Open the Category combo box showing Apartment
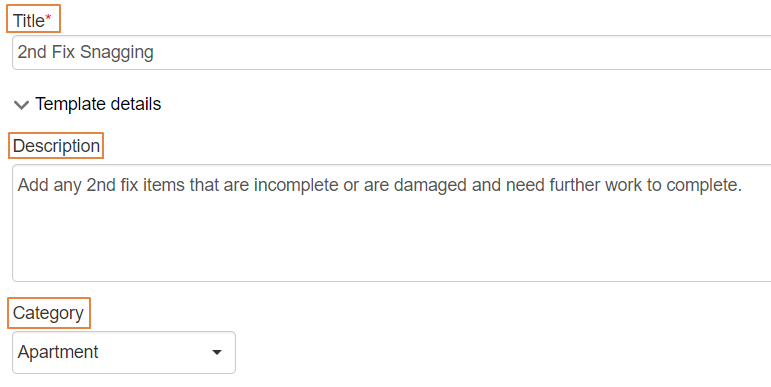This screenshot has height=387, width=771. tap(124, 352)
